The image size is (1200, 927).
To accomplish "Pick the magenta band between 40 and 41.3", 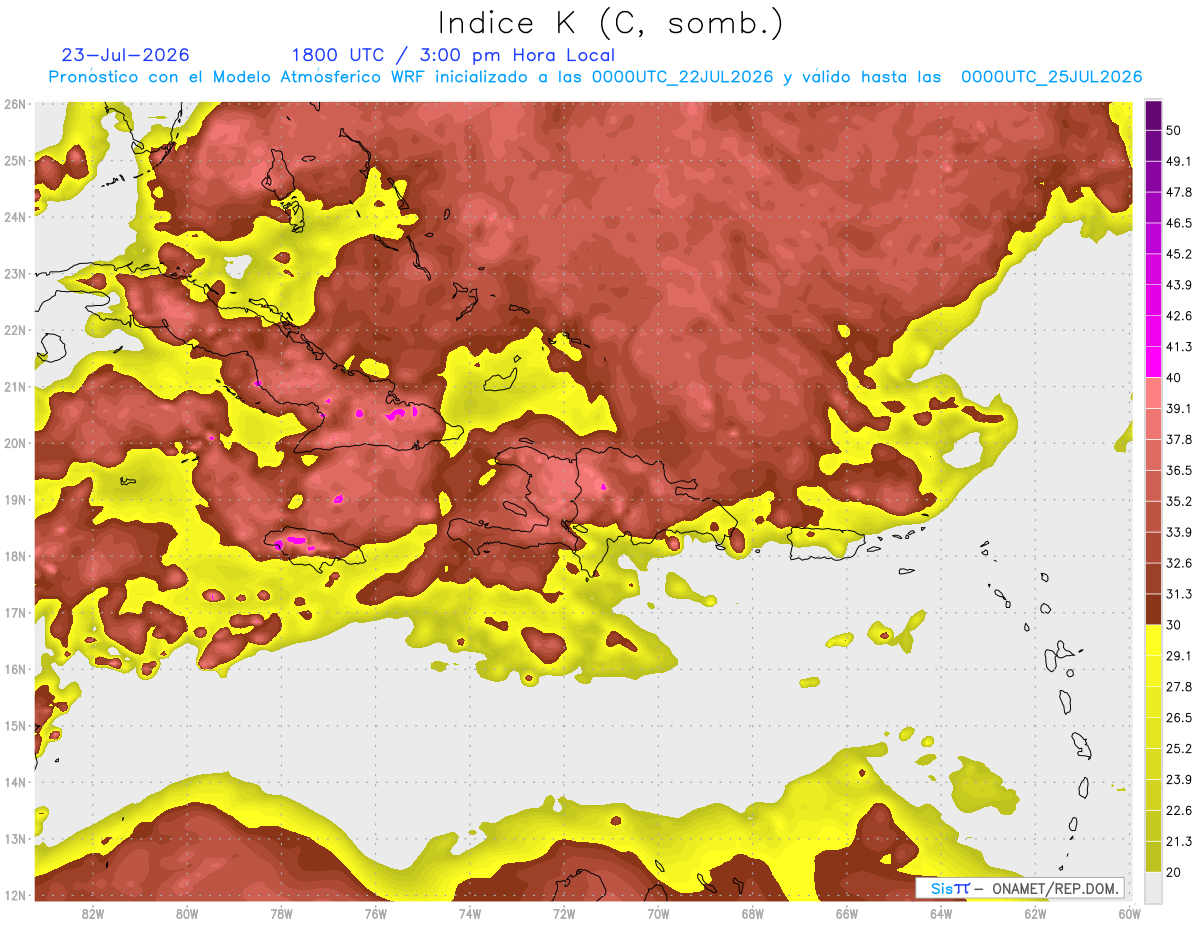I will pos(1154,362).
